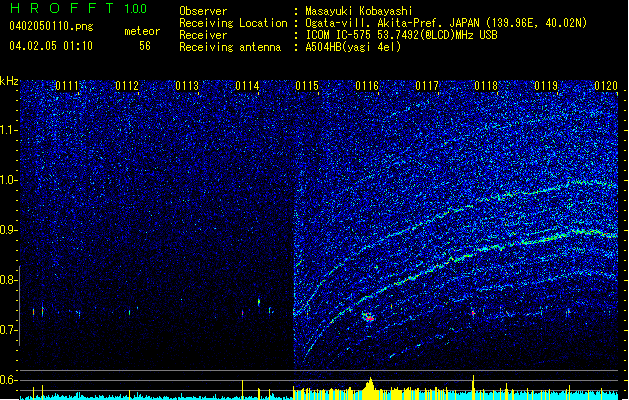Click the tall yellow power peak below 0116
The image size is (629, 400).
(370, 388)
